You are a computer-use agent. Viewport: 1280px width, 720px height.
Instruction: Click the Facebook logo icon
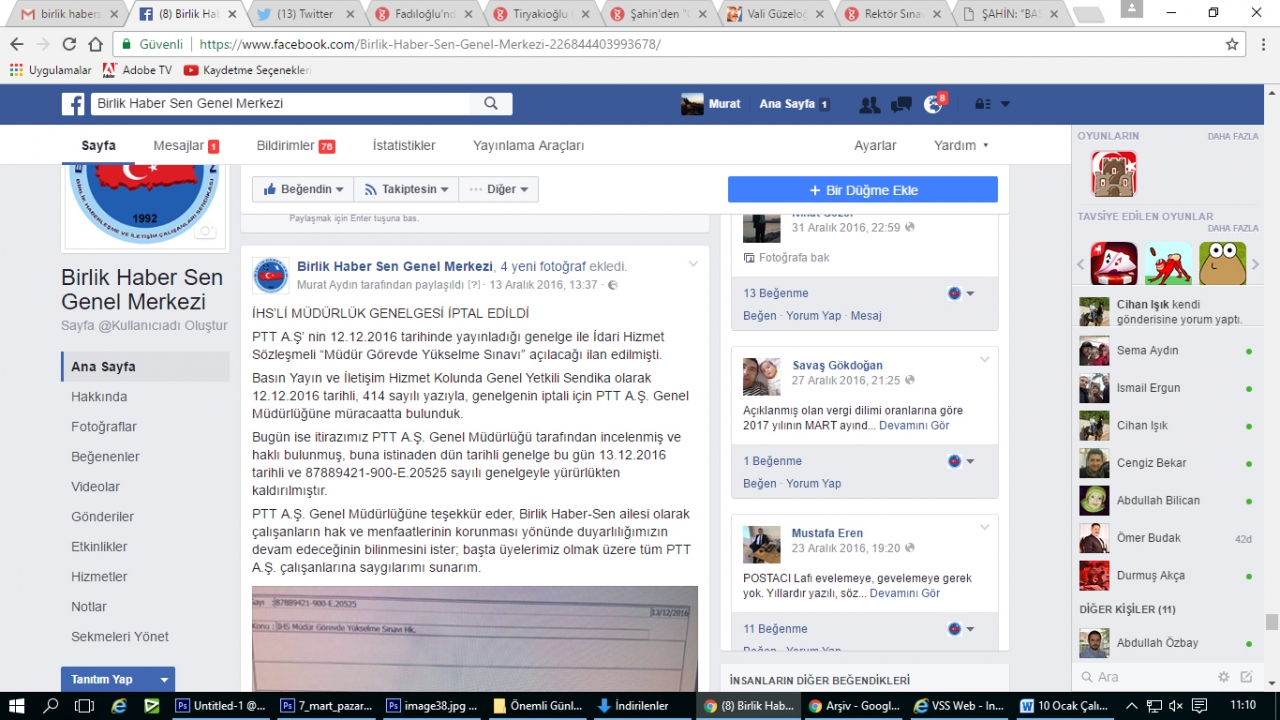[73, 104]
